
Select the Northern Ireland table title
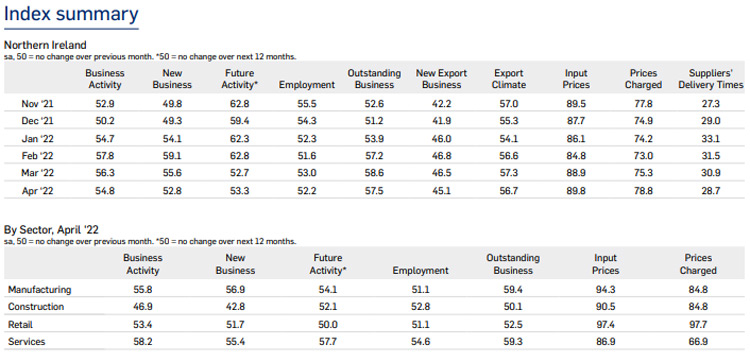click(45, 45)
